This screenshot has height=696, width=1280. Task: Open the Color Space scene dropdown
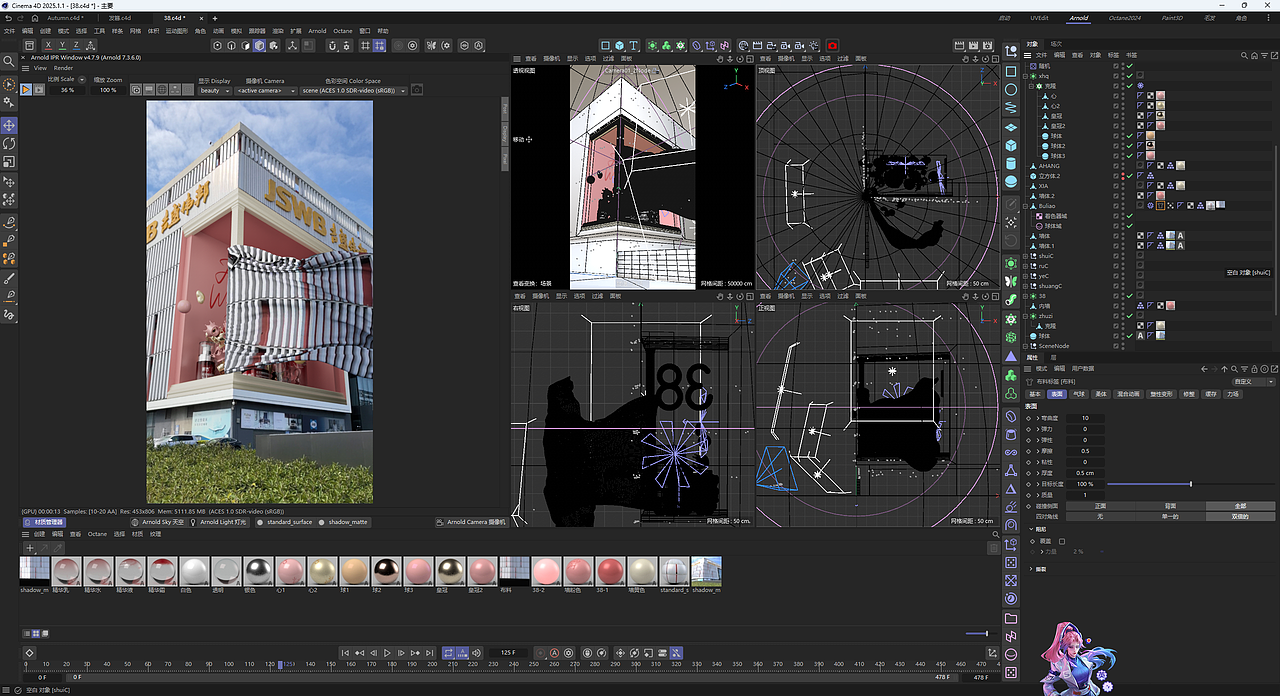click(x=354, y=90)
